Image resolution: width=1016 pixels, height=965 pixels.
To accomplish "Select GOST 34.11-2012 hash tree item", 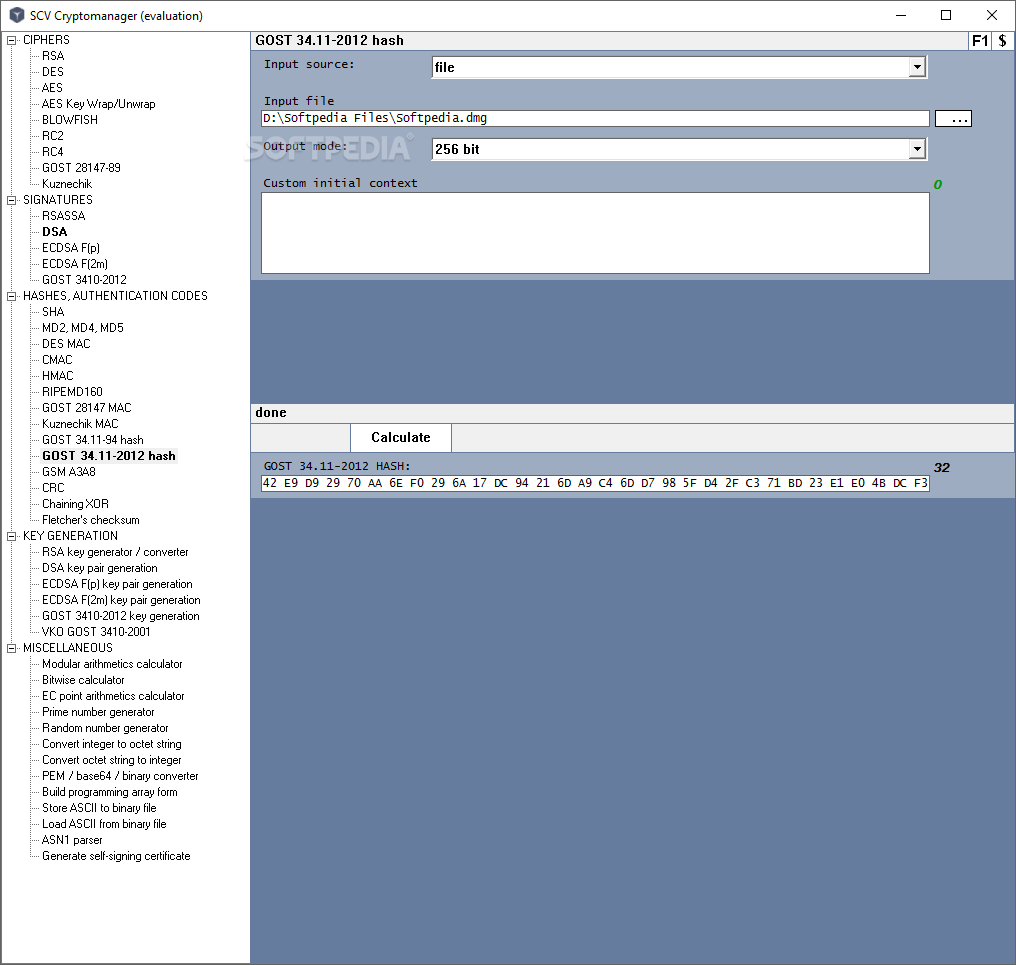I will 109,456.
